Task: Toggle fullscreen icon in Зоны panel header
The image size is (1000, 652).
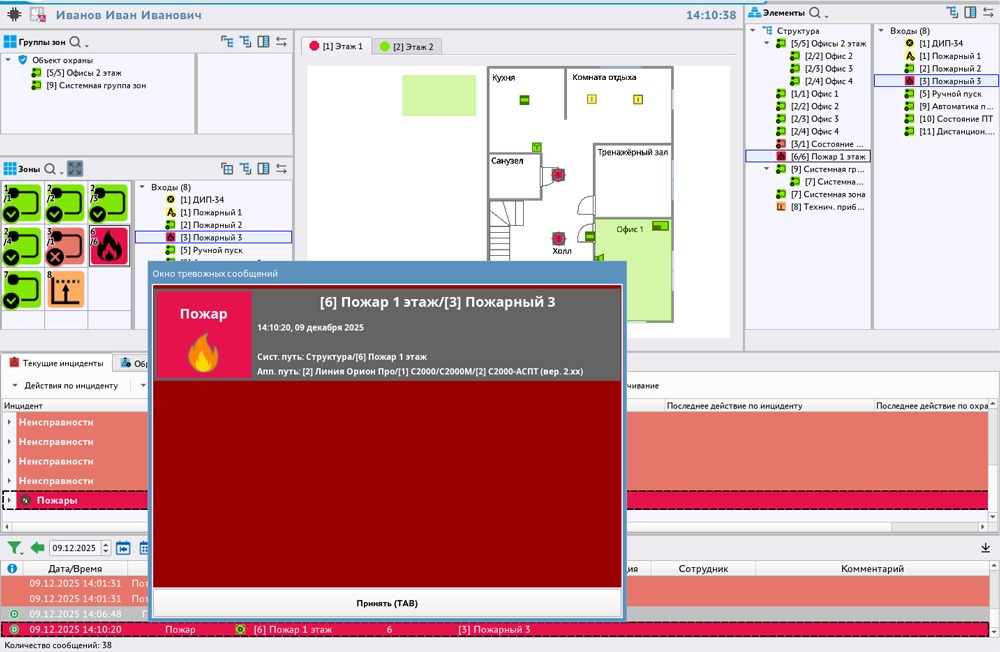Action: coord(75,168)
